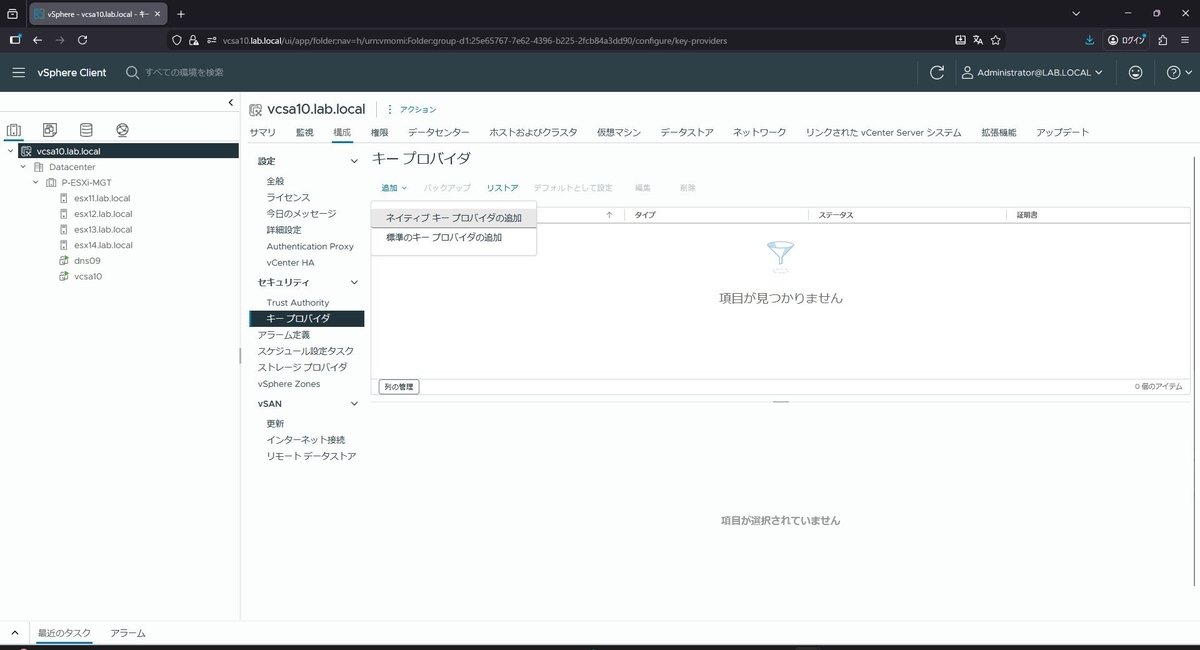The image size is (1200, 650).
Task: Select the dns09 virtual machine
Action: click(87, 261)
